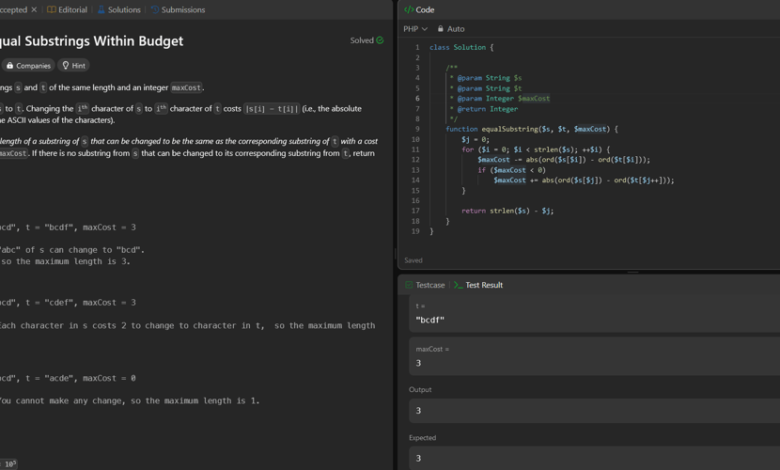Click line 1 class Solution text

461,47
